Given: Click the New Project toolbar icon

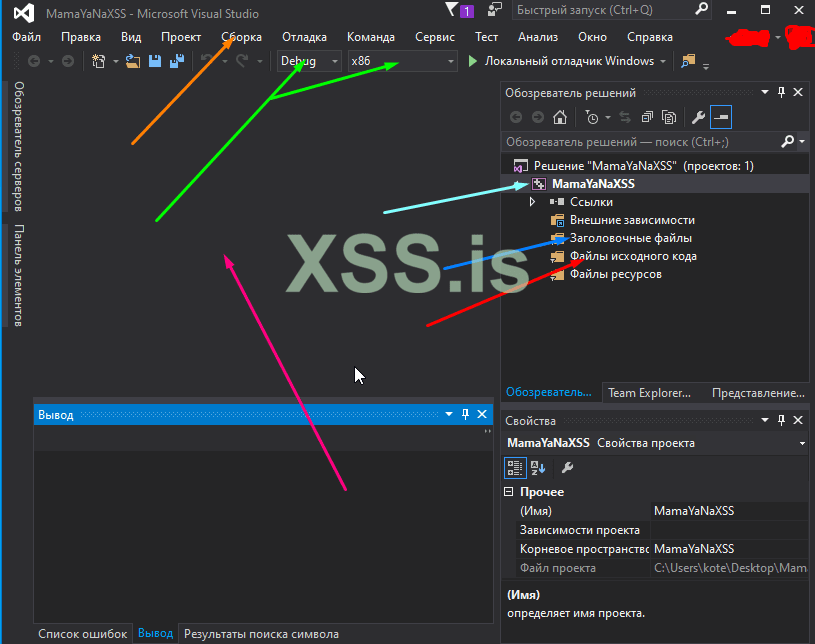Looking at the screenshot, I should pos(98,61).
